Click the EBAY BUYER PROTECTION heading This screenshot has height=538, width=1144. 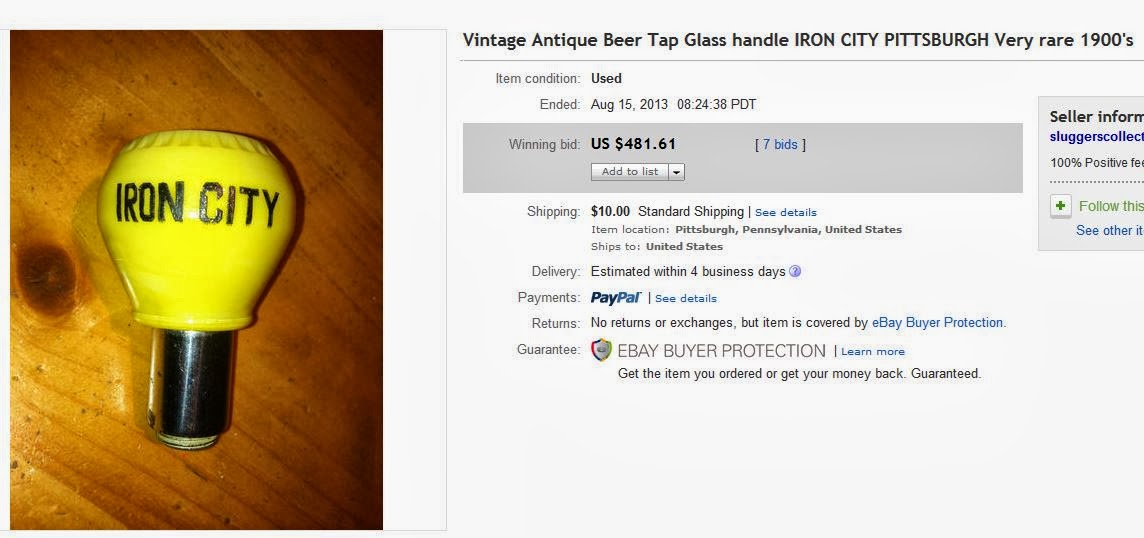(721, 351)
